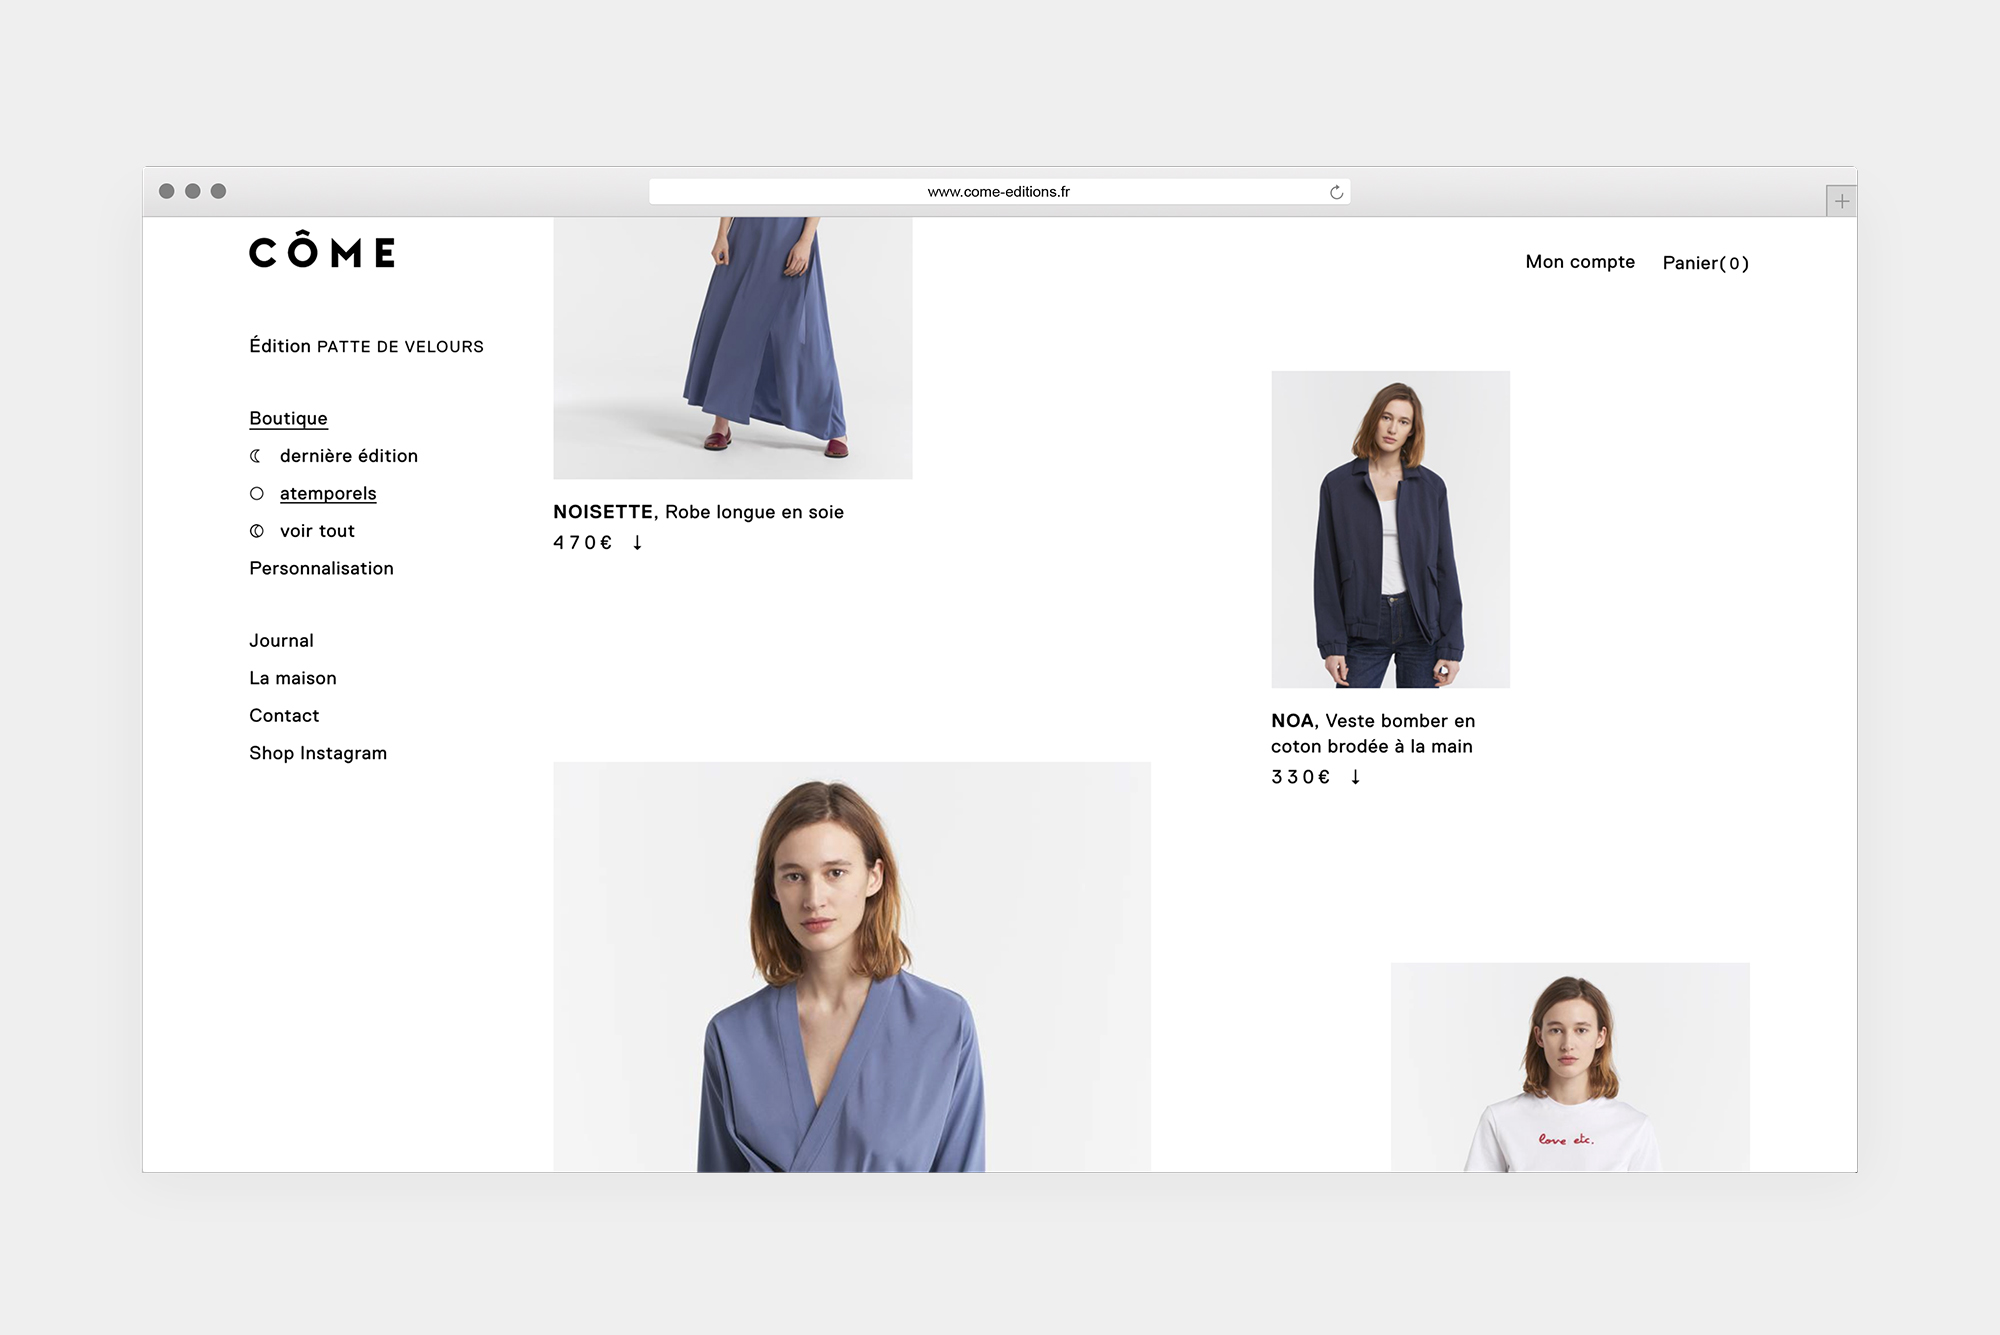Open Shop Instagram link

(x=317, y=753)
